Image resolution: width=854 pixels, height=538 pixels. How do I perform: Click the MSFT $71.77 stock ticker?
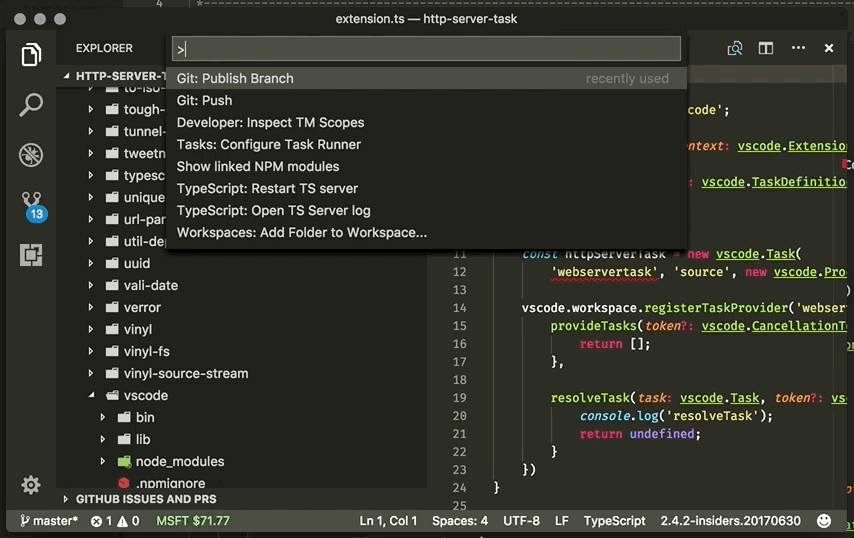click(193, 521)
